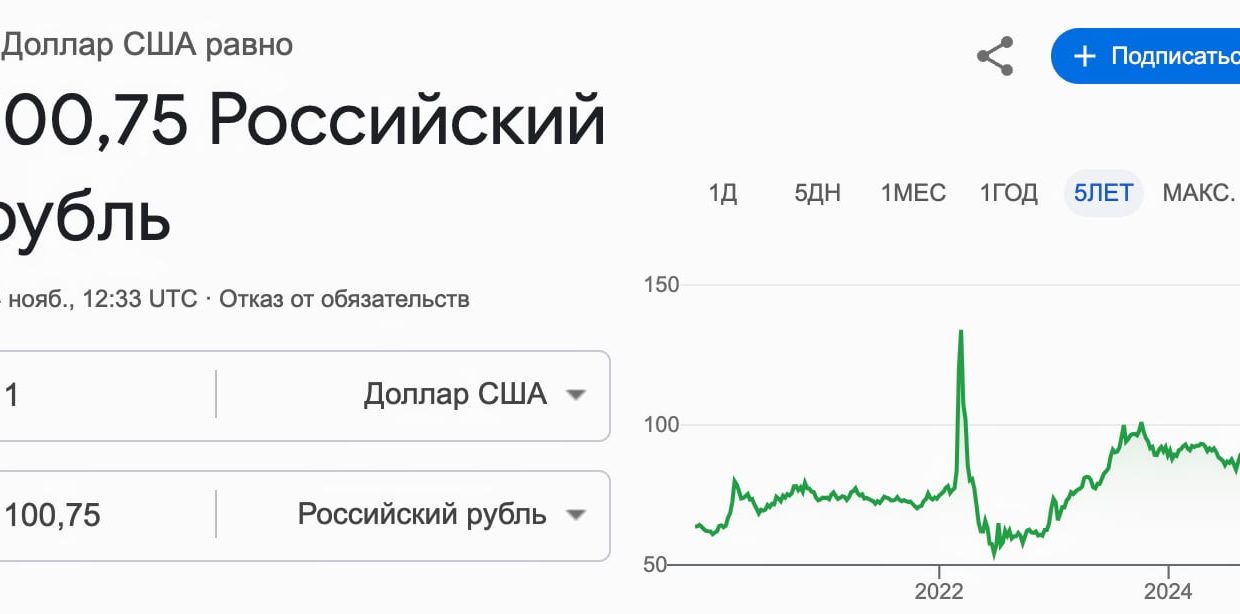Select the 5ДН time range
1240x614 pixels.
(817, 193)
